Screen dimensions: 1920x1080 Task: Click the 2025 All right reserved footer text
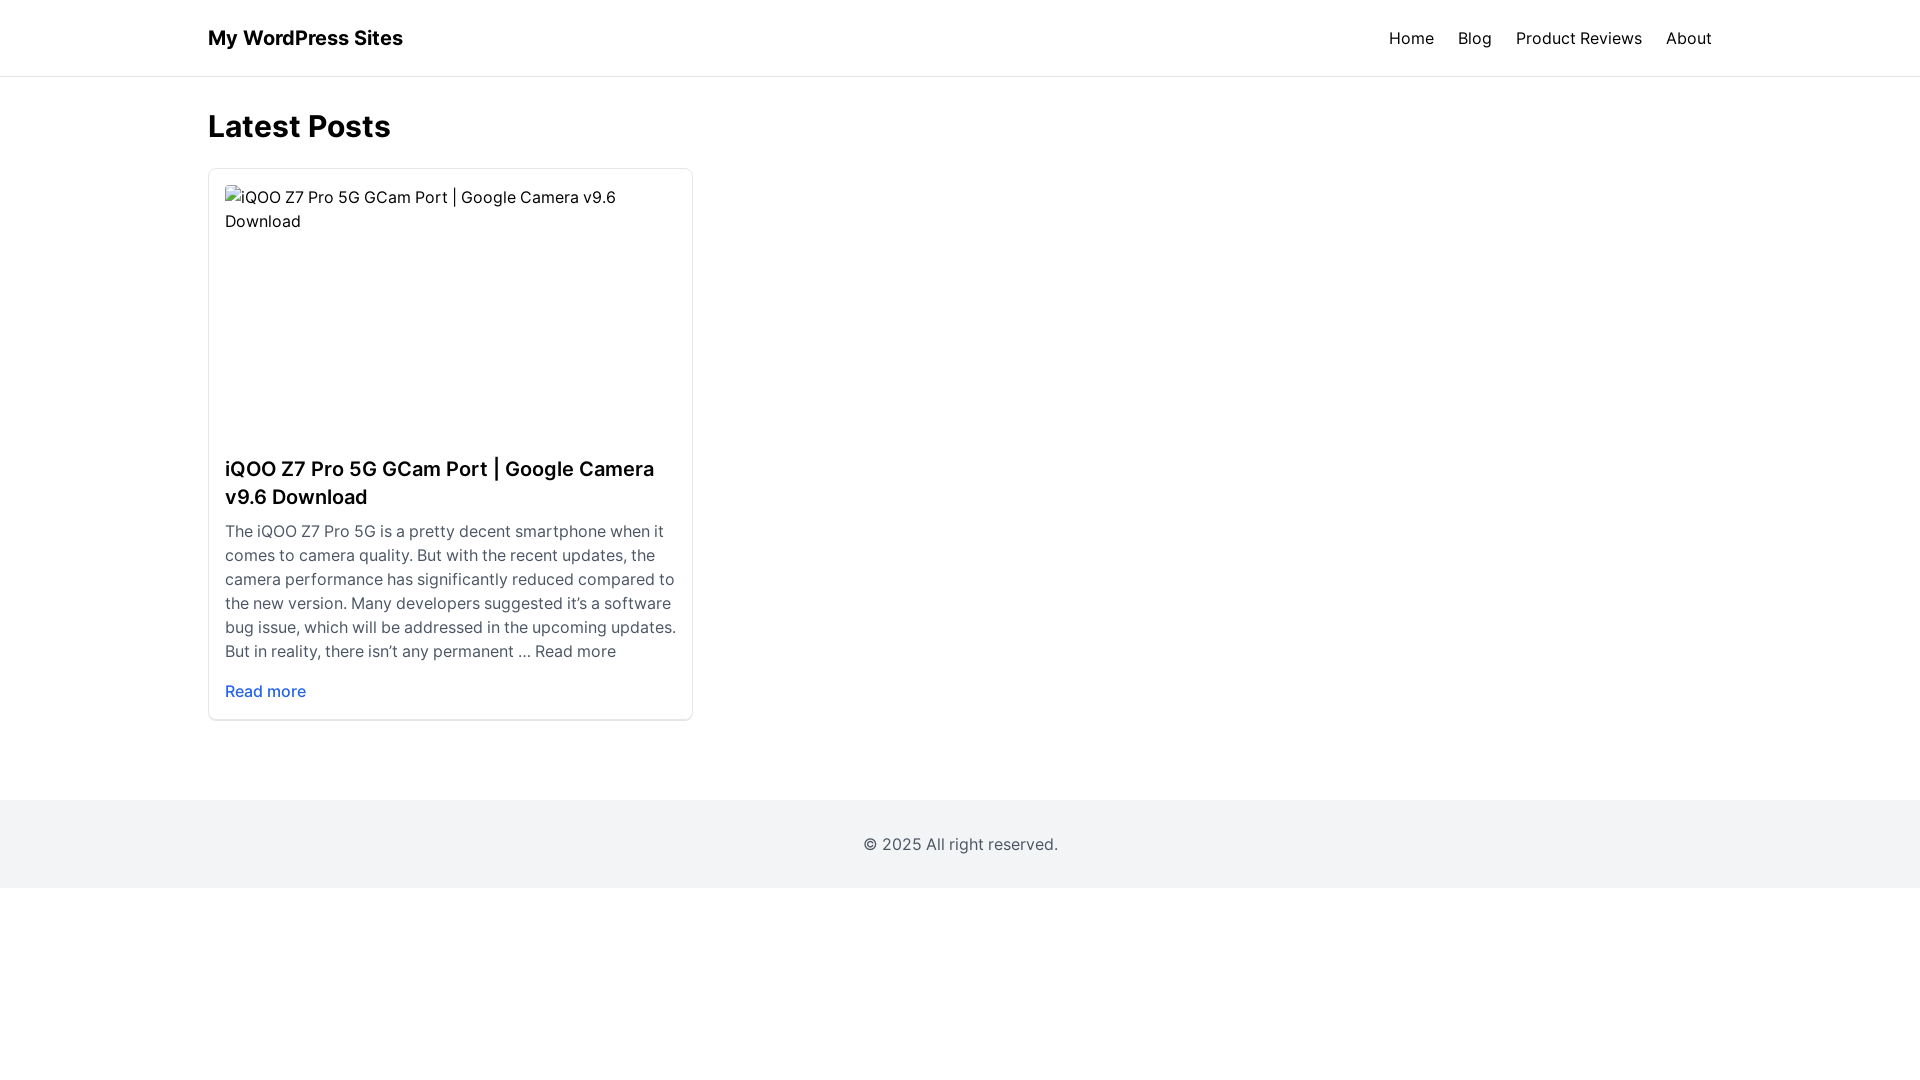pyautogui.click(x=960, y=844)
